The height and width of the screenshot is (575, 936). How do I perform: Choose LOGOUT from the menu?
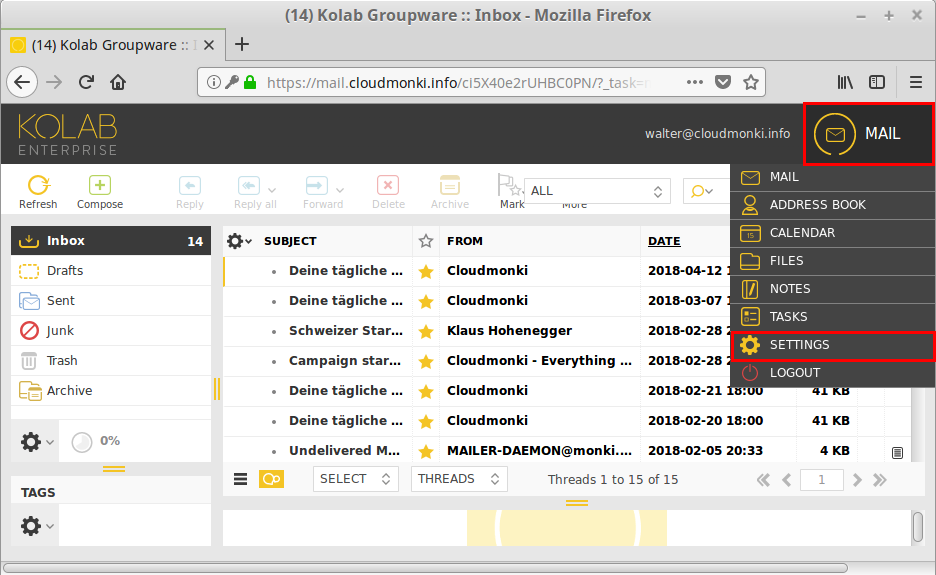[x=833, y=373]
